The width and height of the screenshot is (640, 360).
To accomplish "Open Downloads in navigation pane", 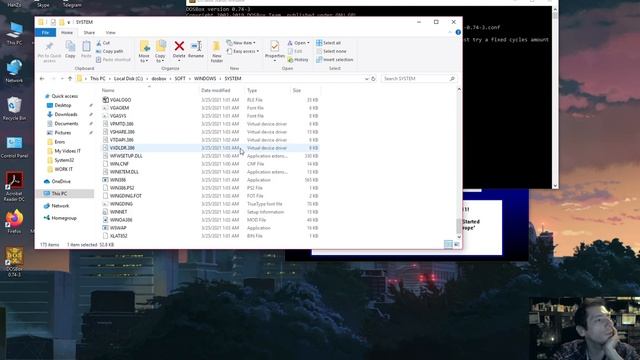I will point(65,115).
